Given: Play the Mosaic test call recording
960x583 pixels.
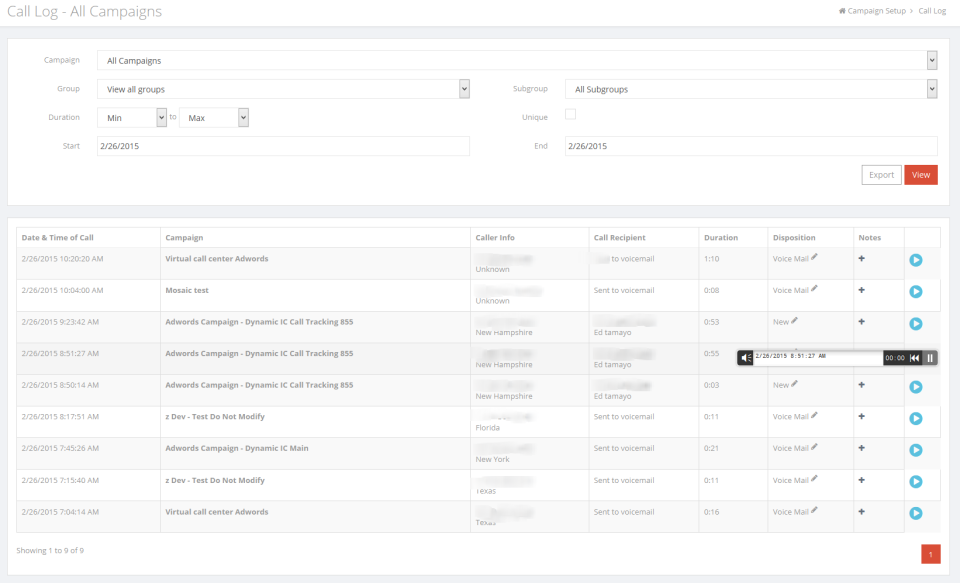Looking at the screenshot, I should [x=915, y=292].
